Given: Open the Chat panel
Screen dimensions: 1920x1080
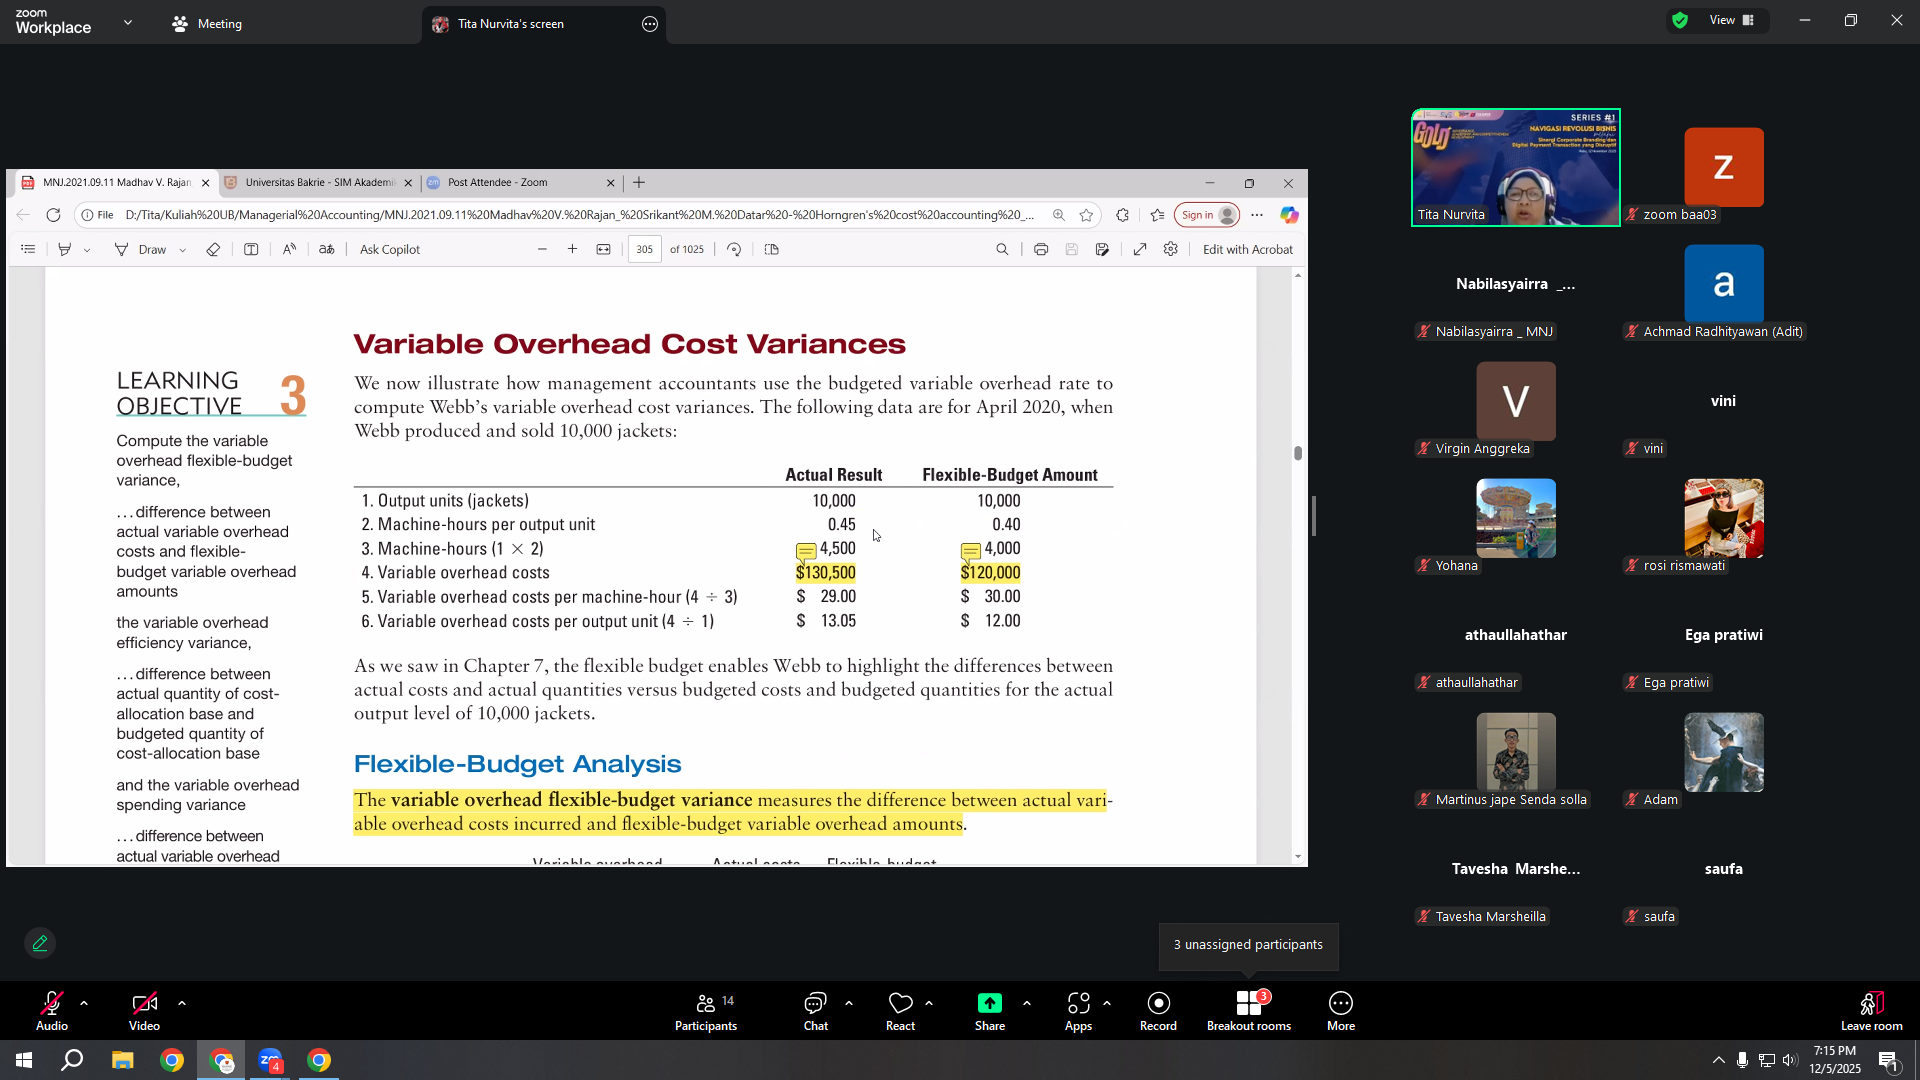Looking at the screenshot, I should [x=816, y=1010].
